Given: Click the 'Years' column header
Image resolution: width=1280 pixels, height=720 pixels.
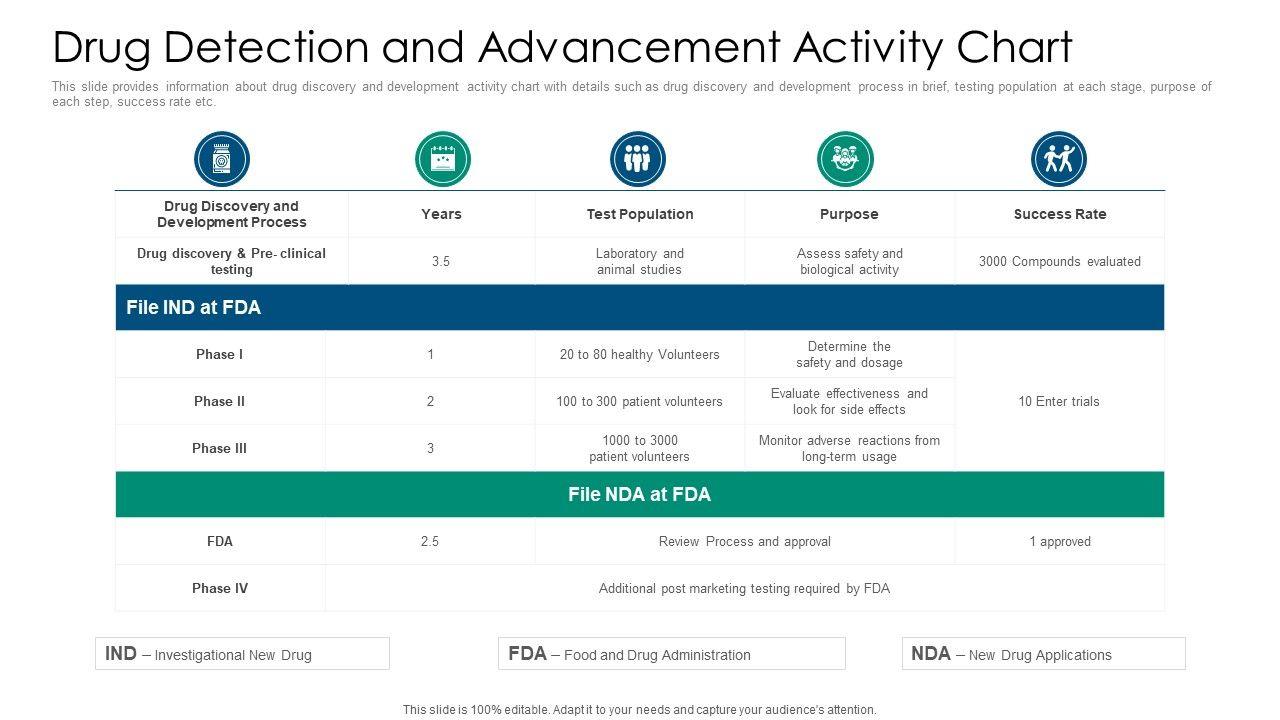Looking at the screenshot, I should pyautogui.click(x=441, y=214).
